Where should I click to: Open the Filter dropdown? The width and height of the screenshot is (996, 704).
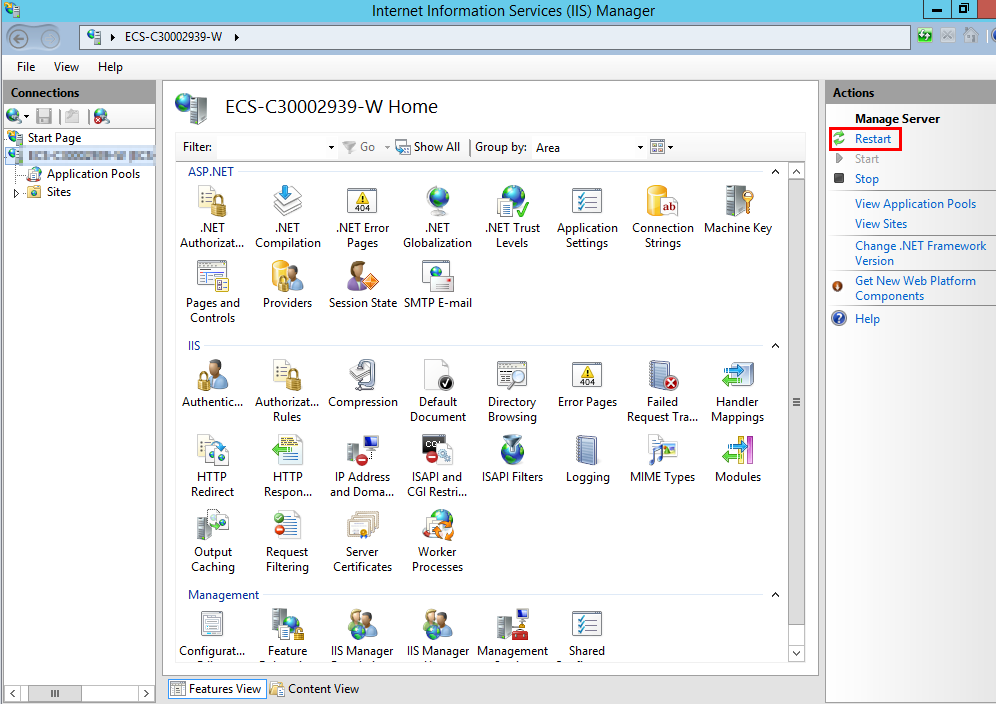point(331,147)
